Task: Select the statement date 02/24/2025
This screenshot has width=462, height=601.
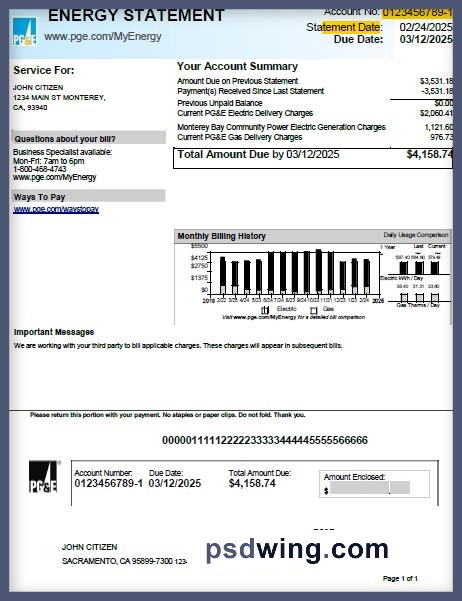Action: pyautogui.click(x=426, y=27)
